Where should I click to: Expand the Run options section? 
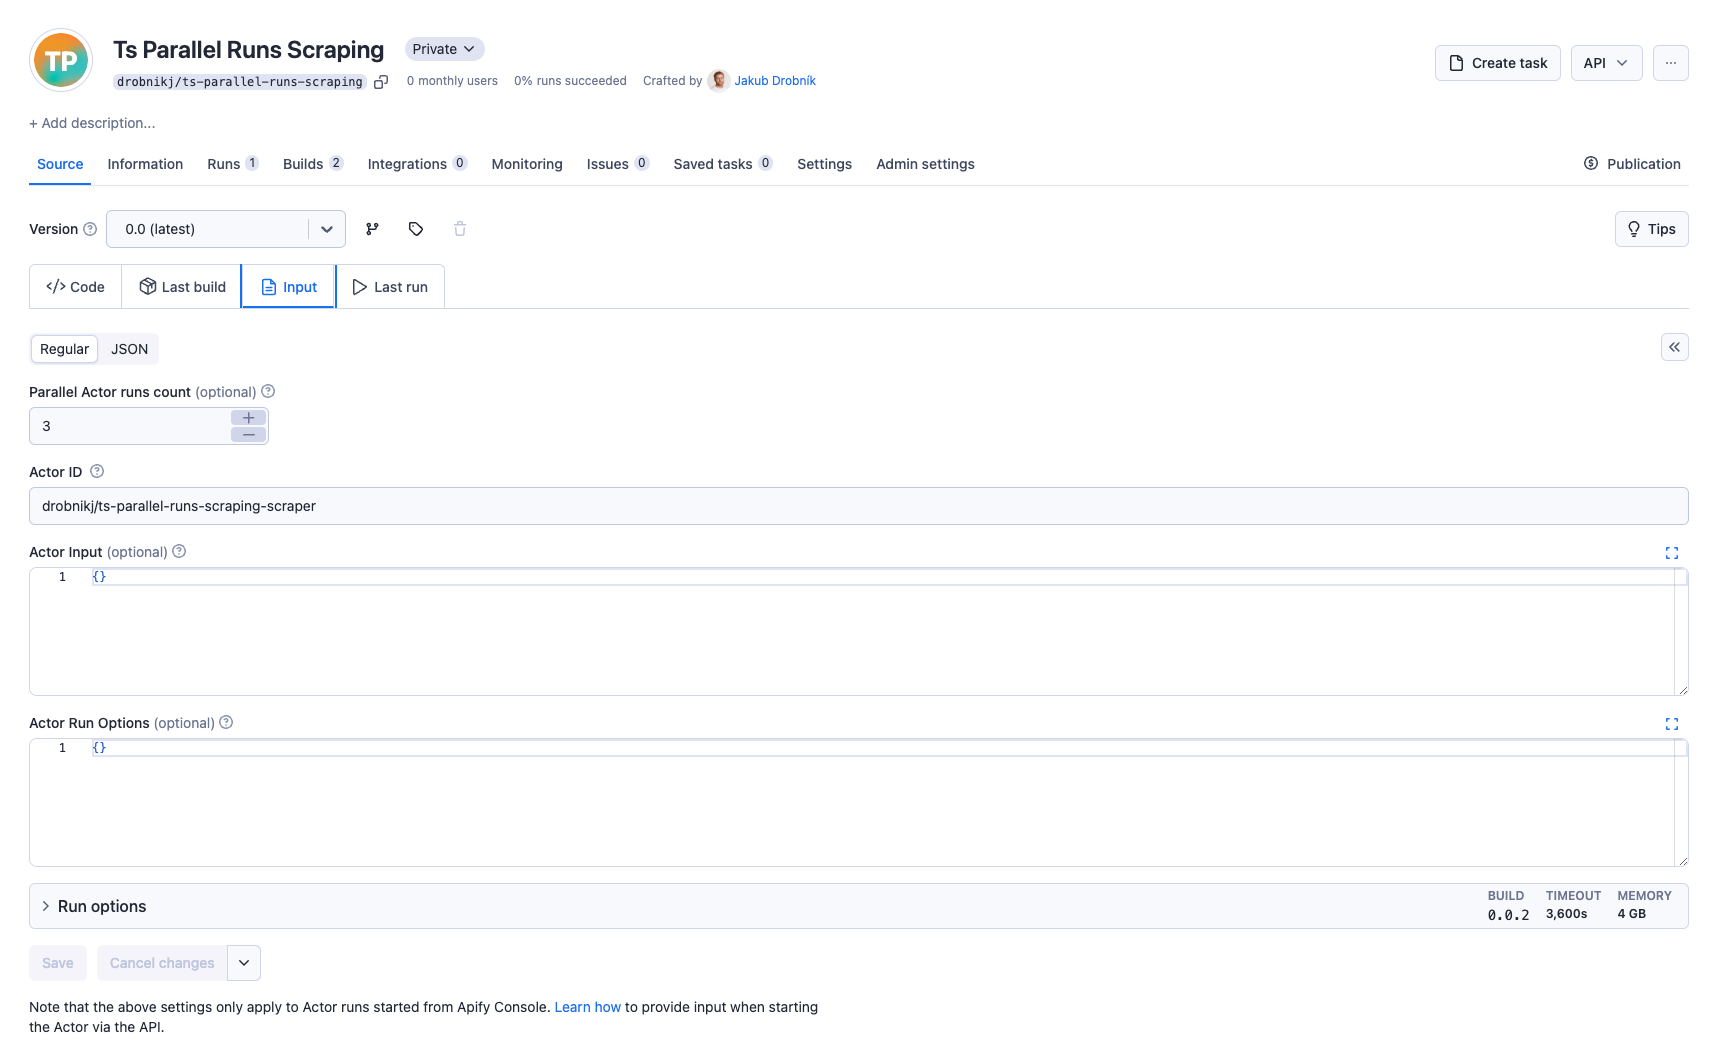pos(95,906)
